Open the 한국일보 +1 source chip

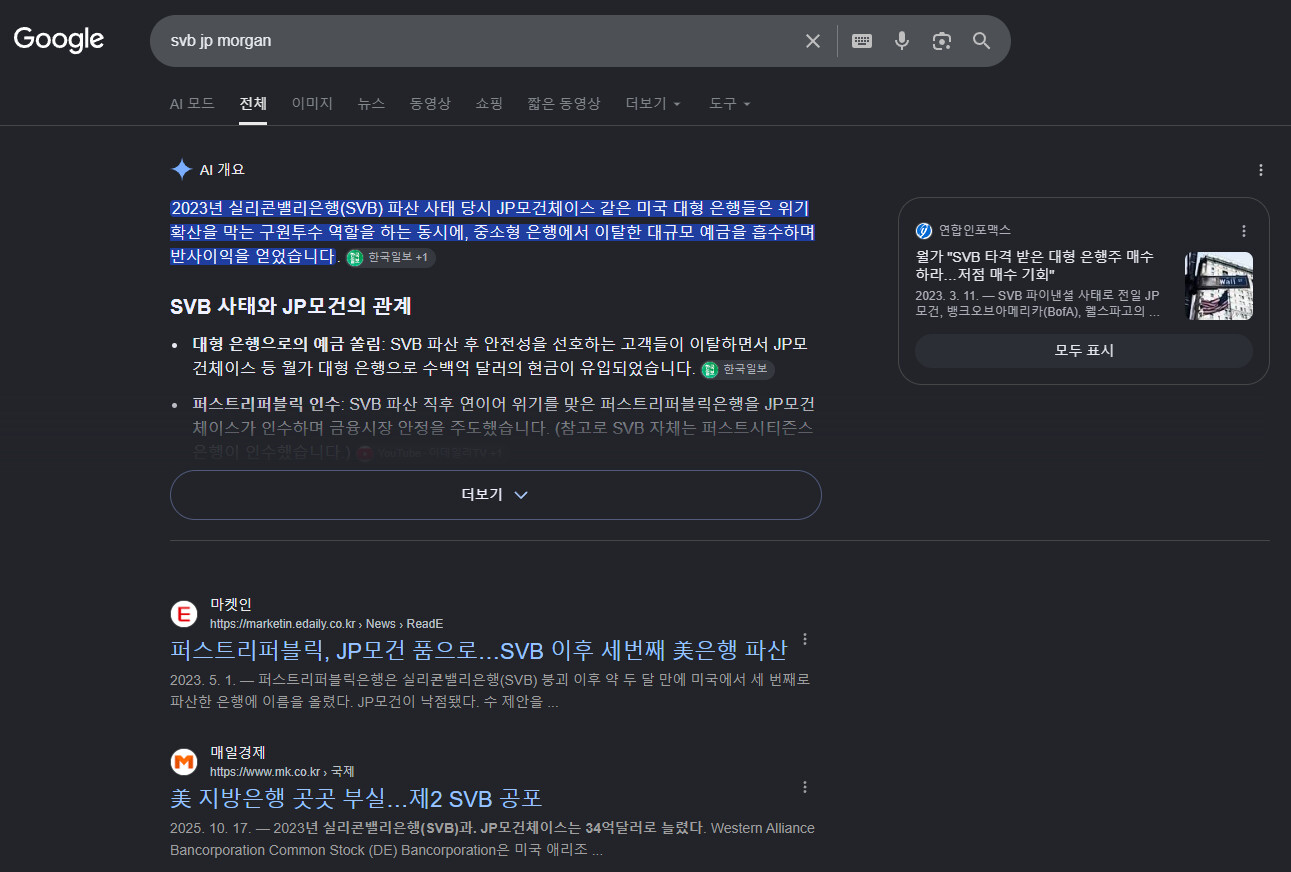pyautogui.click(x=391, y=258)
